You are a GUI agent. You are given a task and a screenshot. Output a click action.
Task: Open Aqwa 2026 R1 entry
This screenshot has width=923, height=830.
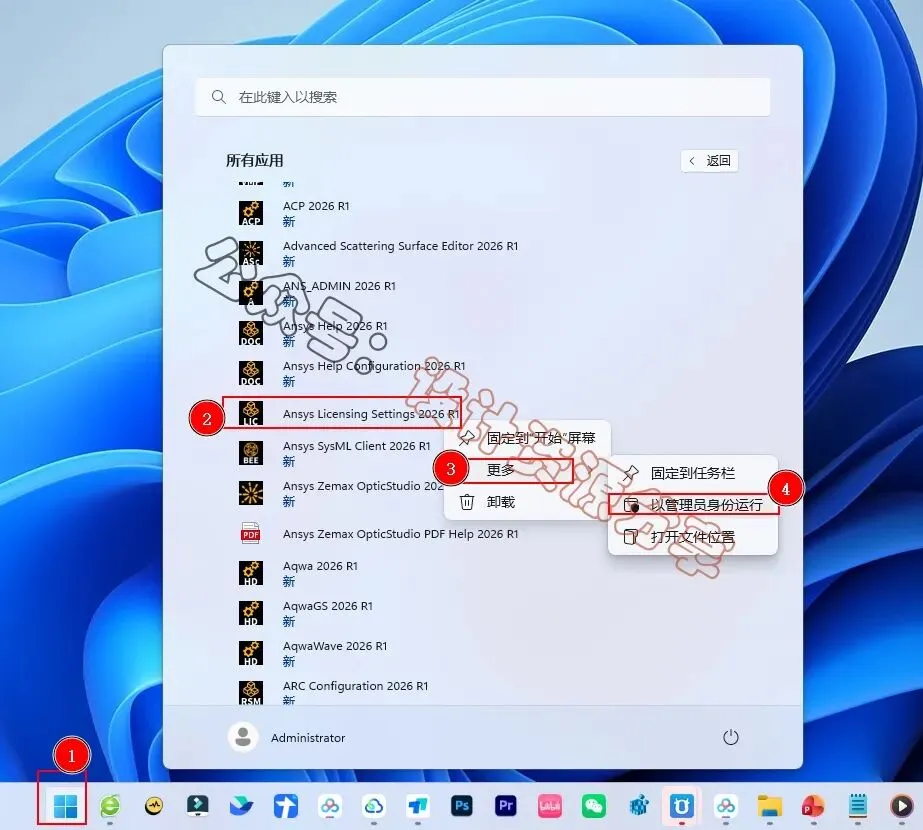click(320, 566)
